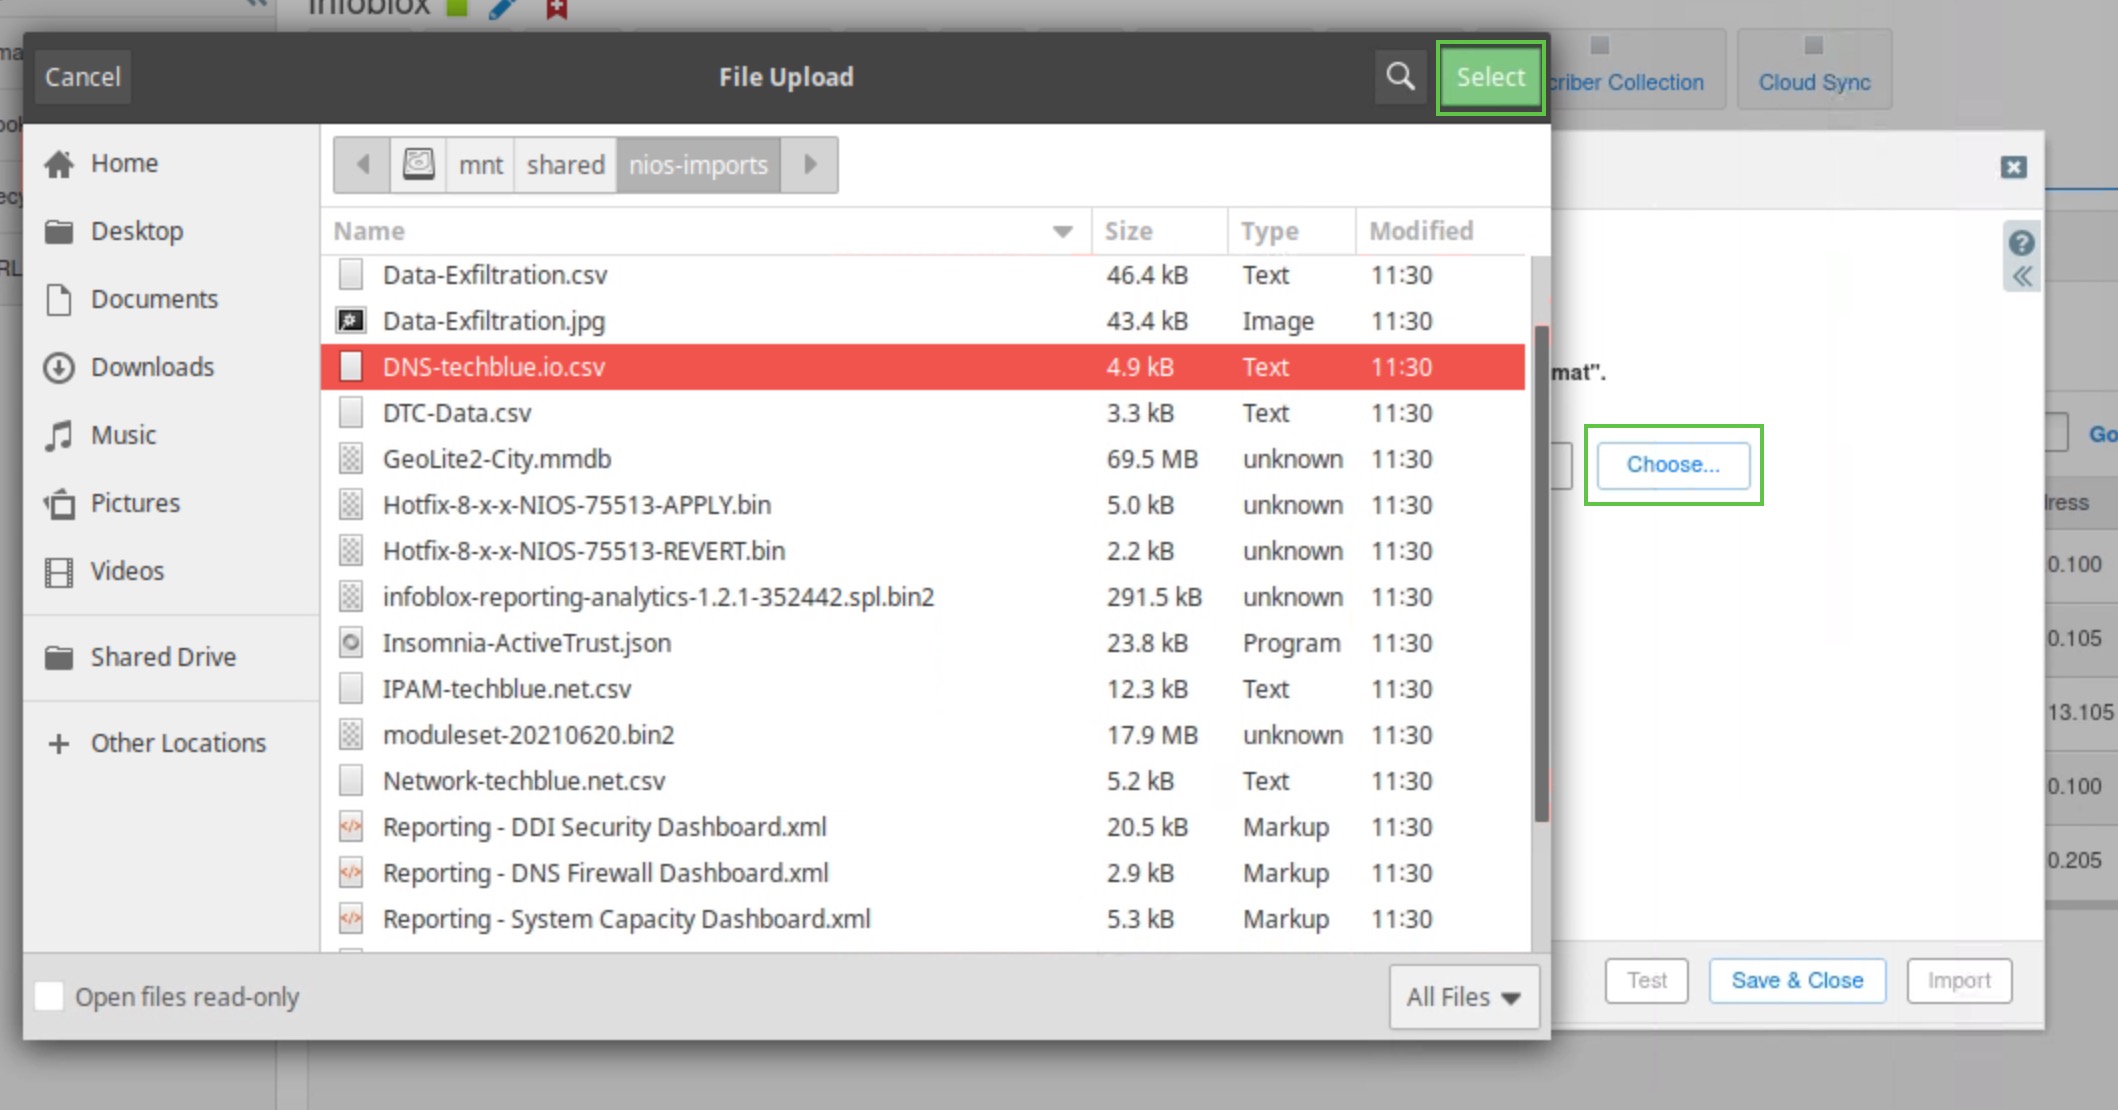Enable the Open files read-only checkbox
Screen dimensions: 2118x1110
coord(49,996)
